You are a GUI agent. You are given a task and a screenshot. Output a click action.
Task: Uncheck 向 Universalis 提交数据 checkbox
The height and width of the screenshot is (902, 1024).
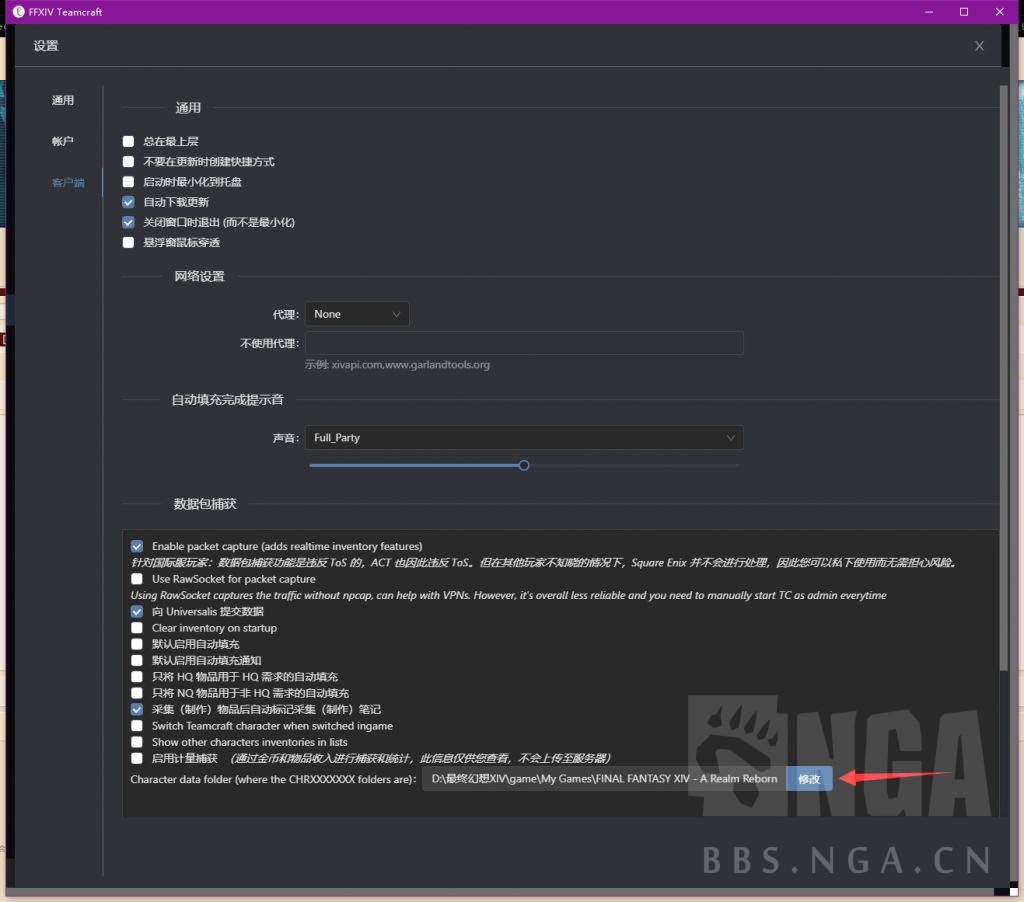(136, 611)
